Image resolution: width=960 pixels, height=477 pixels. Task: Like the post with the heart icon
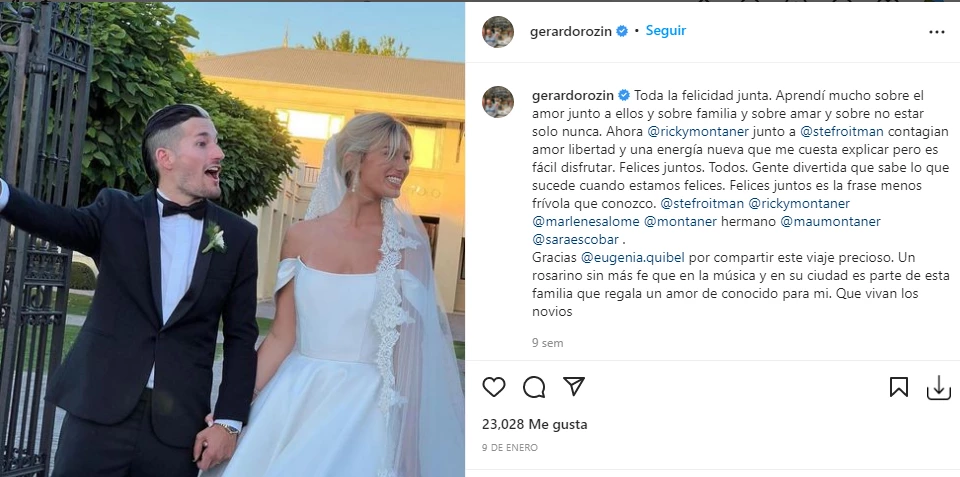493,387
